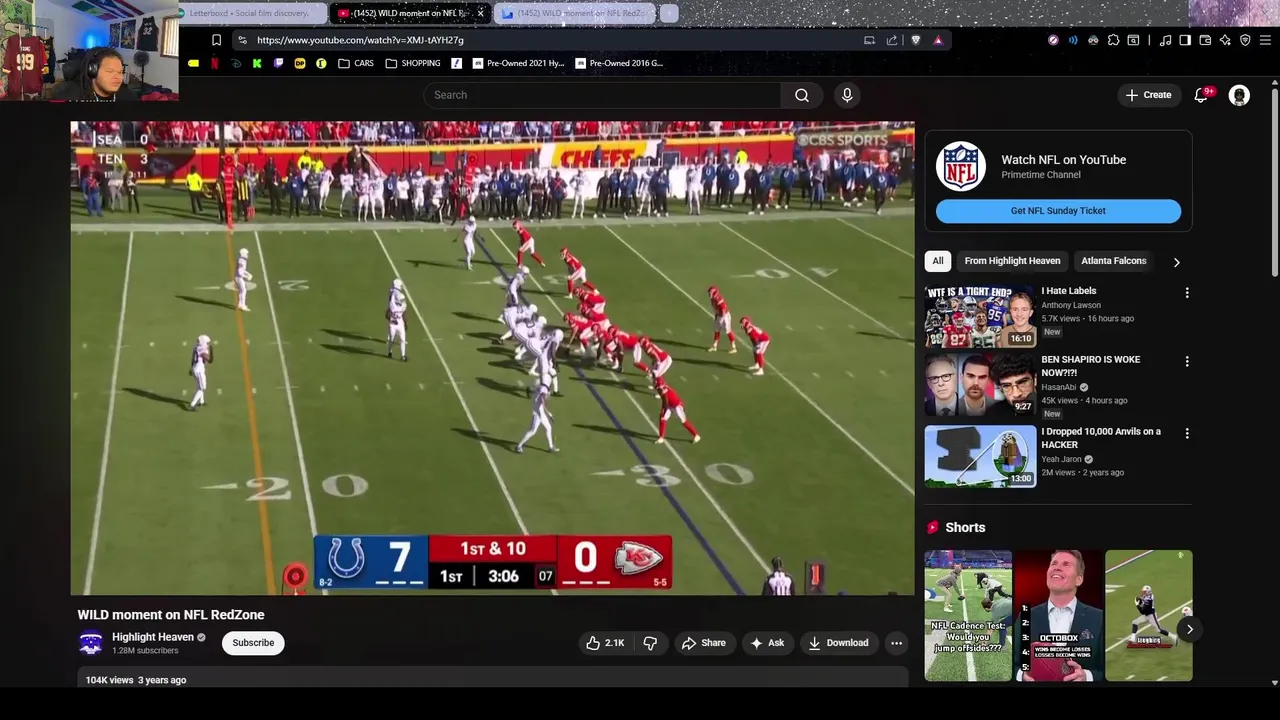Focus the YouTube Search box
This screenshot has height=720, width=1280.
click(602, 95)
